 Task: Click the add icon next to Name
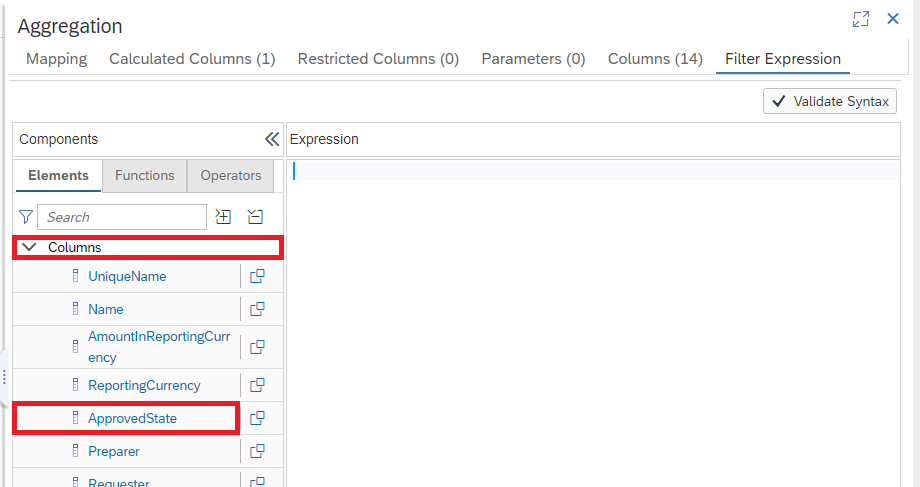(x=257, y=309)
